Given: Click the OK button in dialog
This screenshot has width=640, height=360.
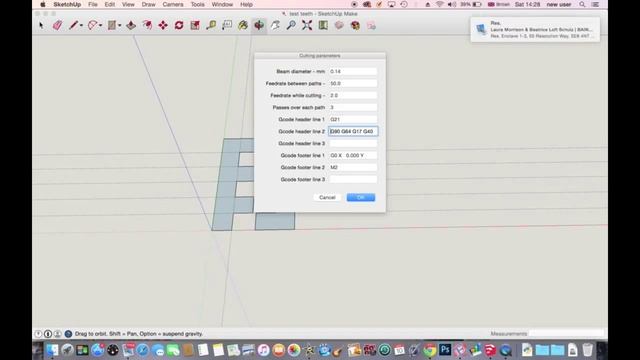Looking at the screenshot, I should 361,198.
